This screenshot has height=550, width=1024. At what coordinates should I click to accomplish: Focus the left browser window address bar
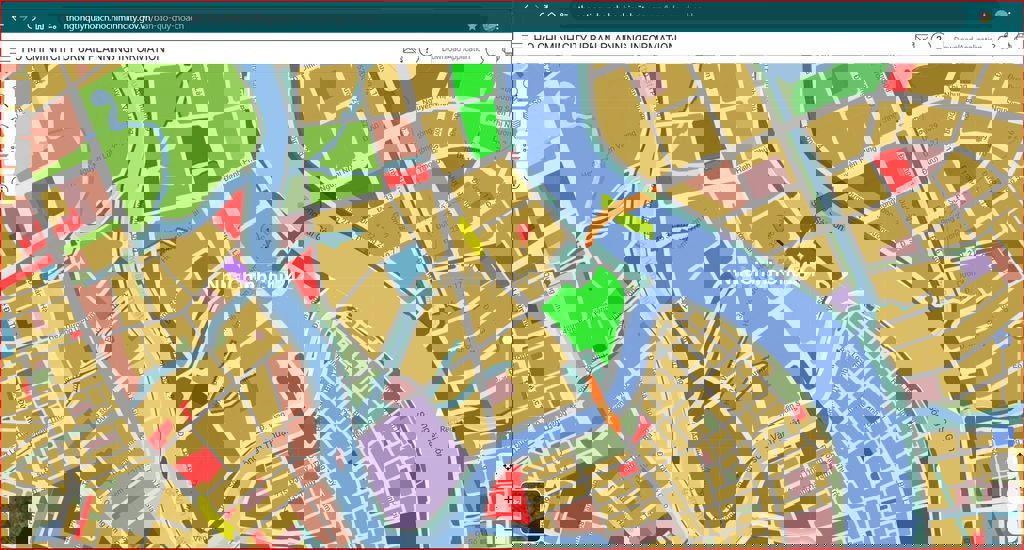(250, 21)
